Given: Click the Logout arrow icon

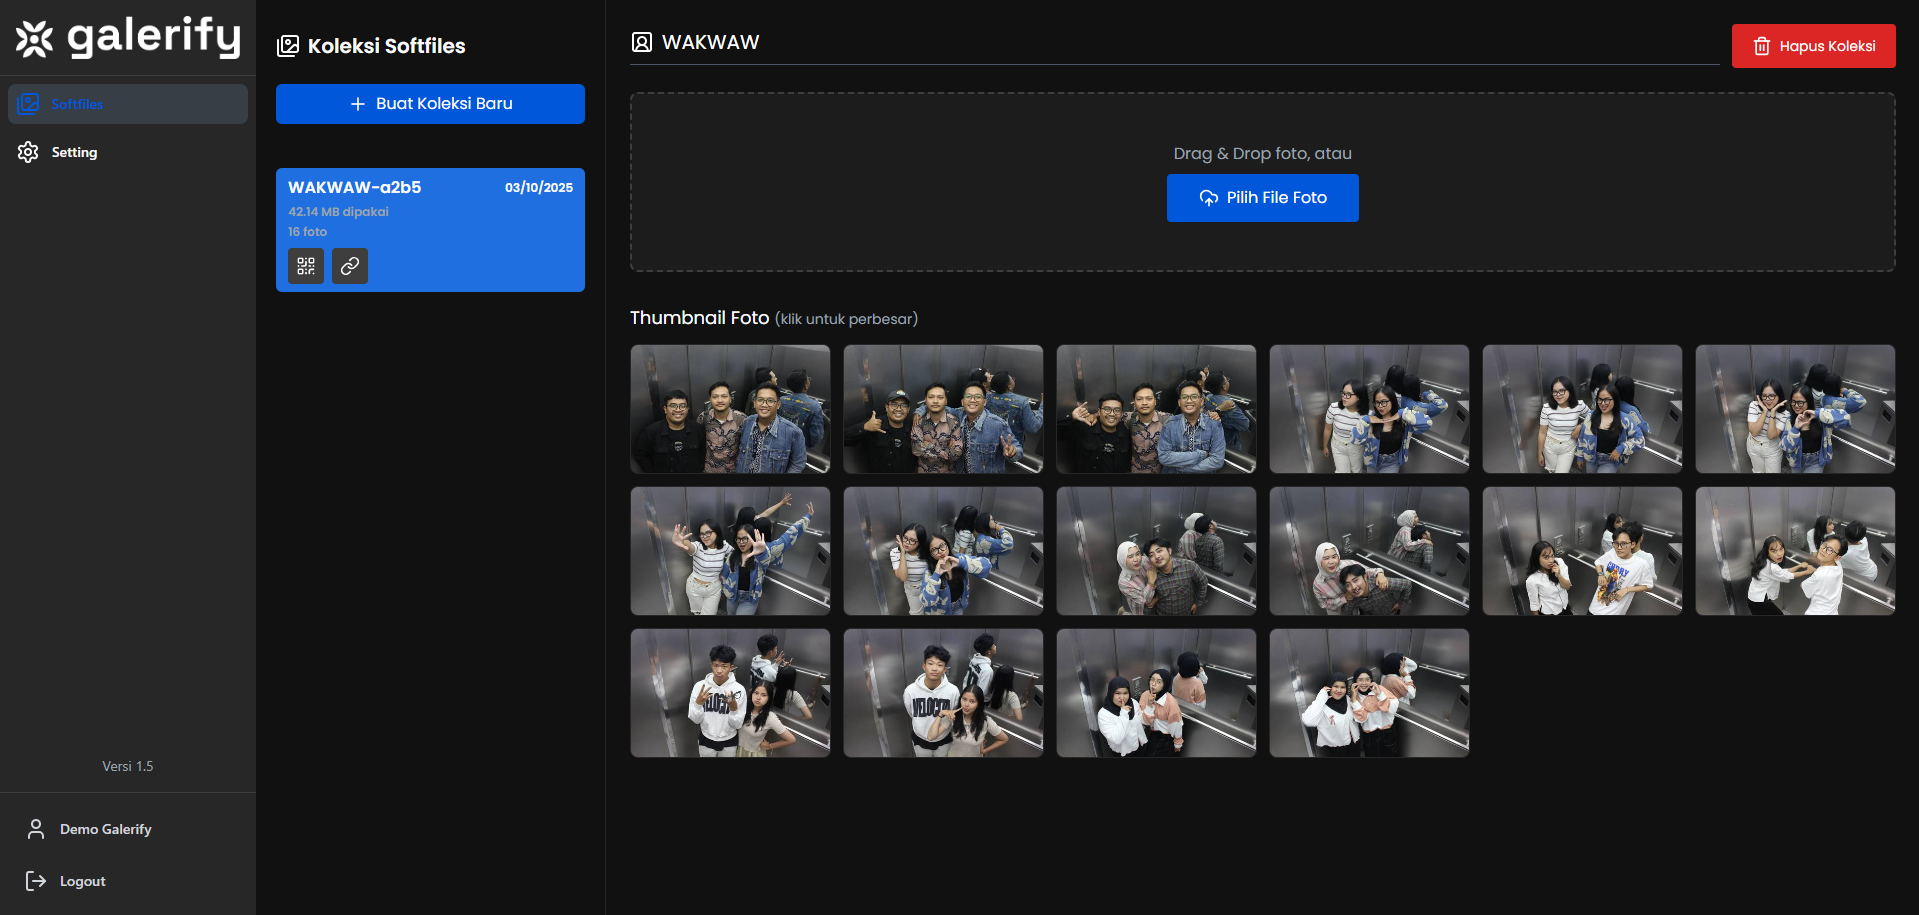Looking at the screenshot, I should 36,881.
